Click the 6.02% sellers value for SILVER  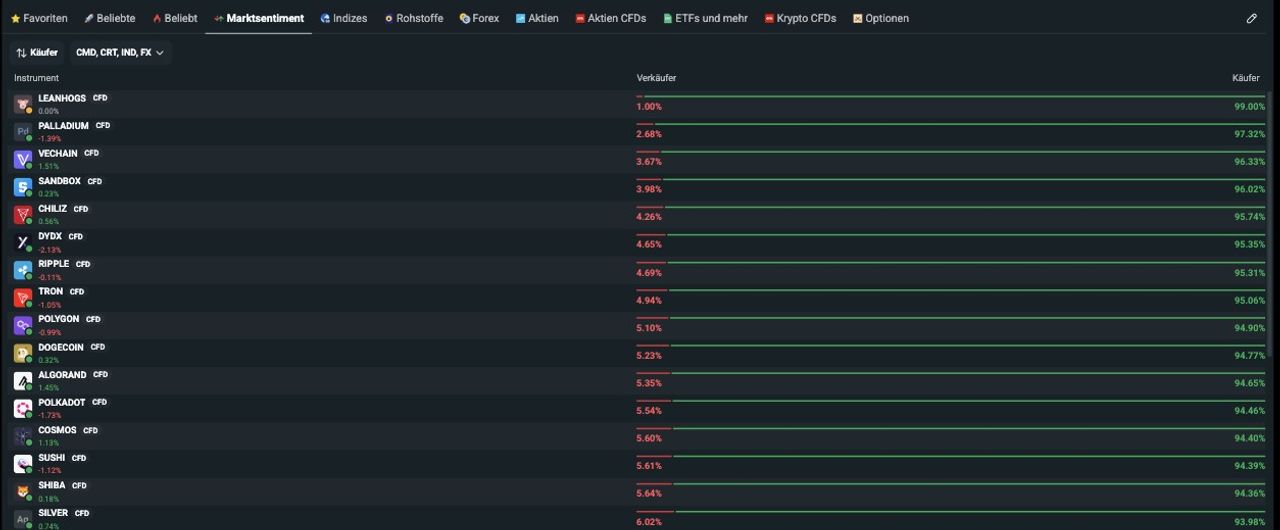(x=649, y=521)
